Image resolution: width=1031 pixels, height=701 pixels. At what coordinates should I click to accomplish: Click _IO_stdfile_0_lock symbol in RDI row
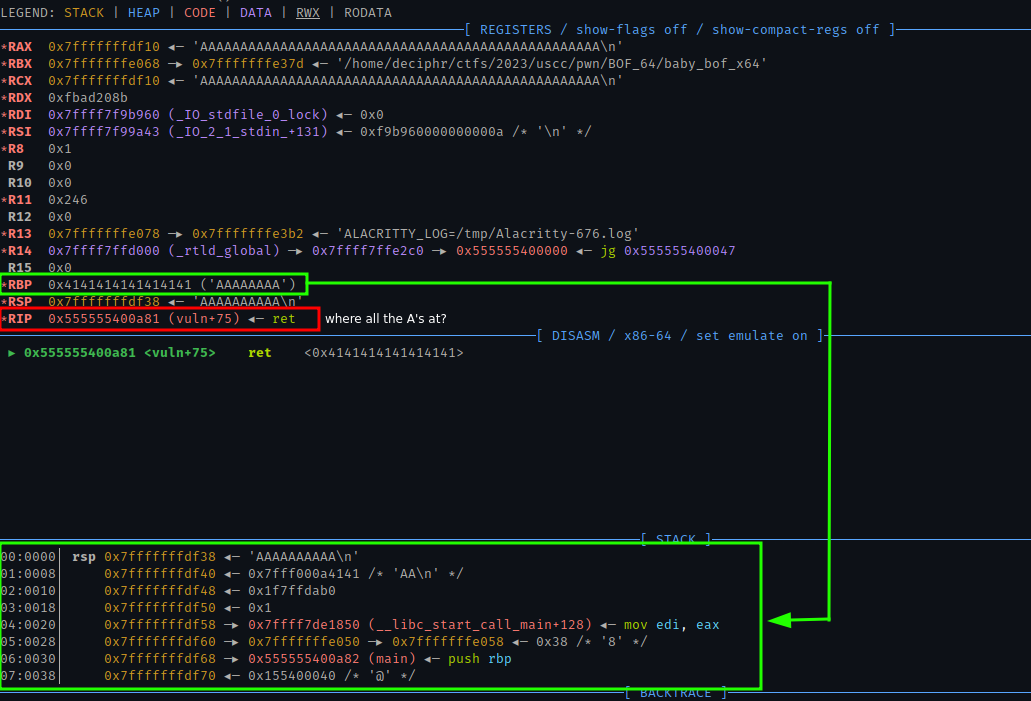click(x=248, y=115)
